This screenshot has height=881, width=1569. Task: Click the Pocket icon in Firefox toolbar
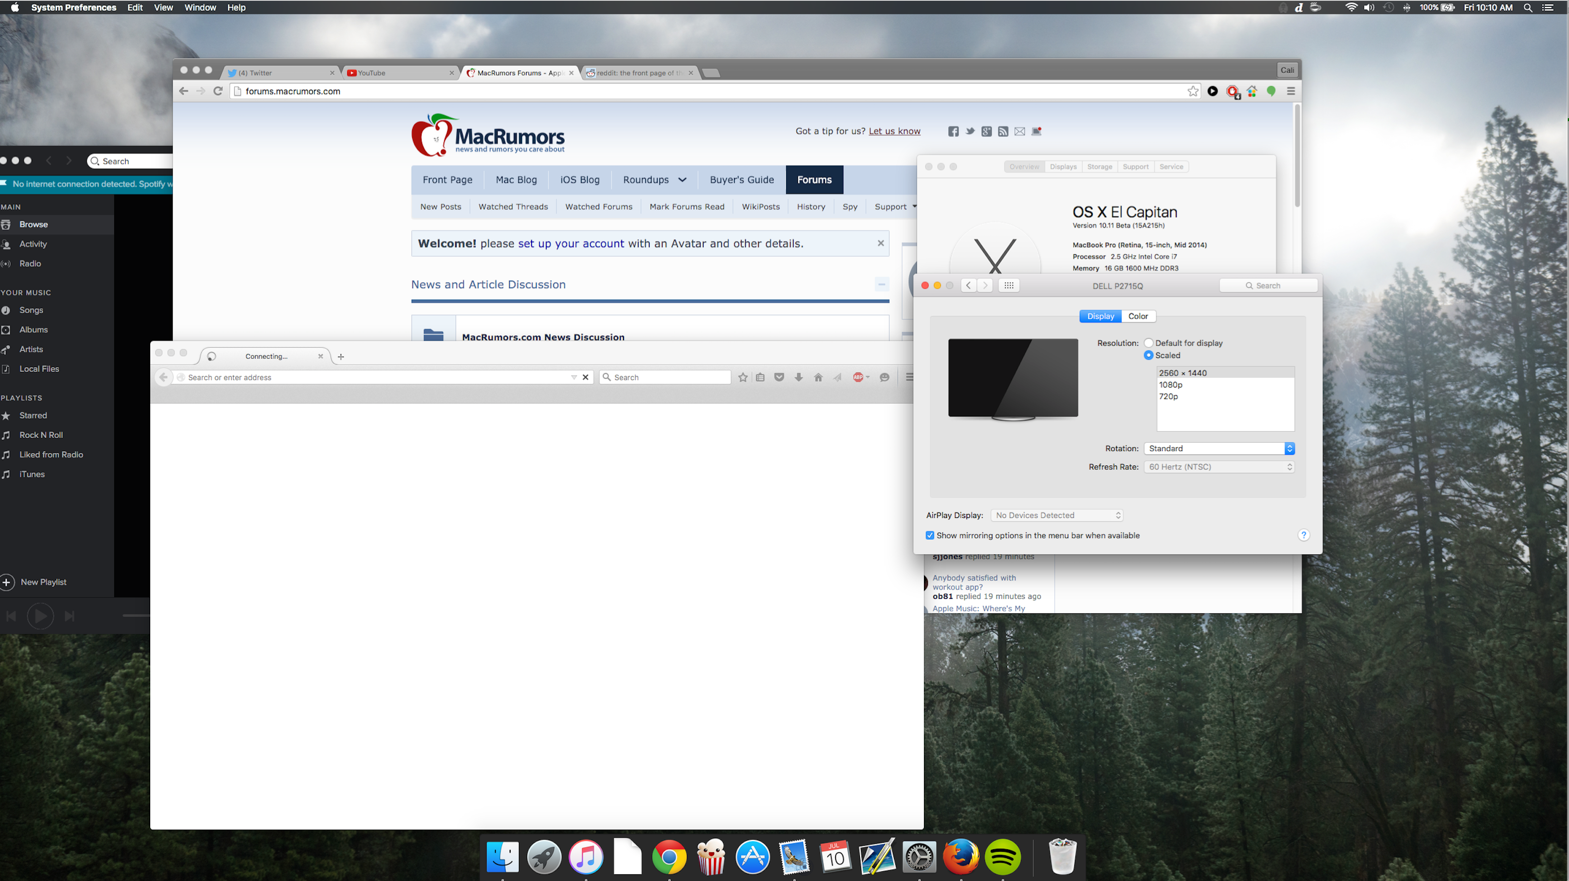click(779, 377)
